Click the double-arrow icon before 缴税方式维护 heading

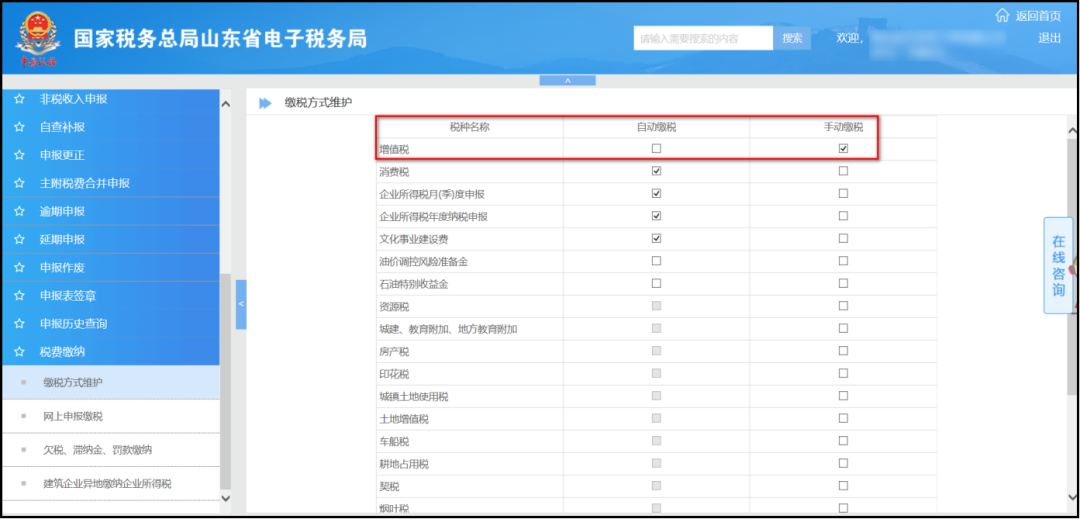tap(265, 103)
